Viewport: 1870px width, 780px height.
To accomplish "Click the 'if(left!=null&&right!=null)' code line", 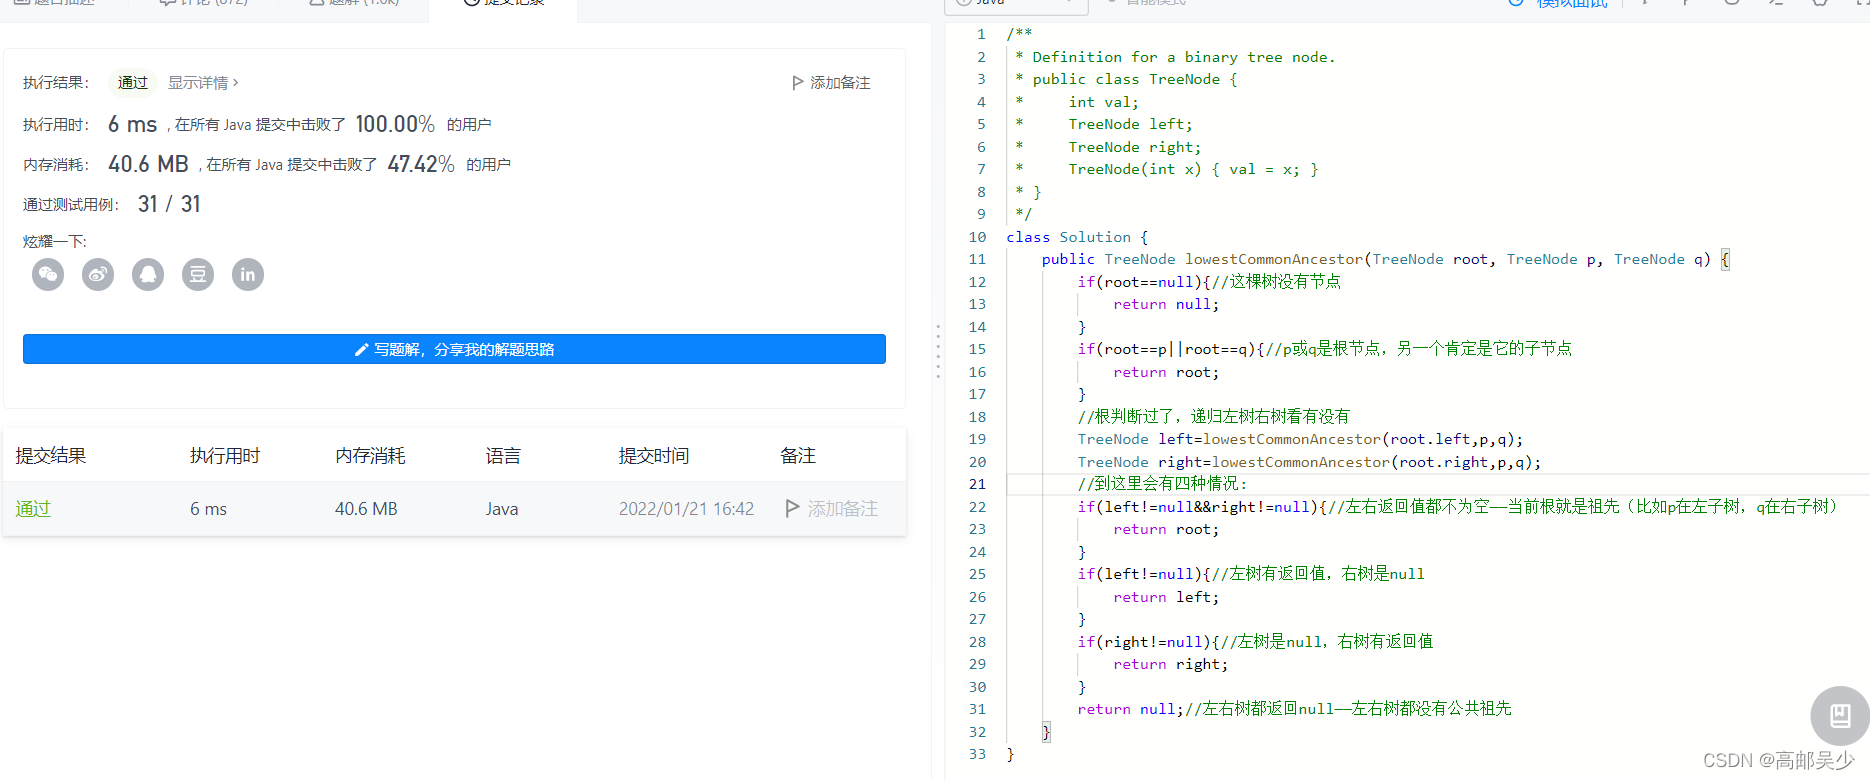I will point(1457,507).
